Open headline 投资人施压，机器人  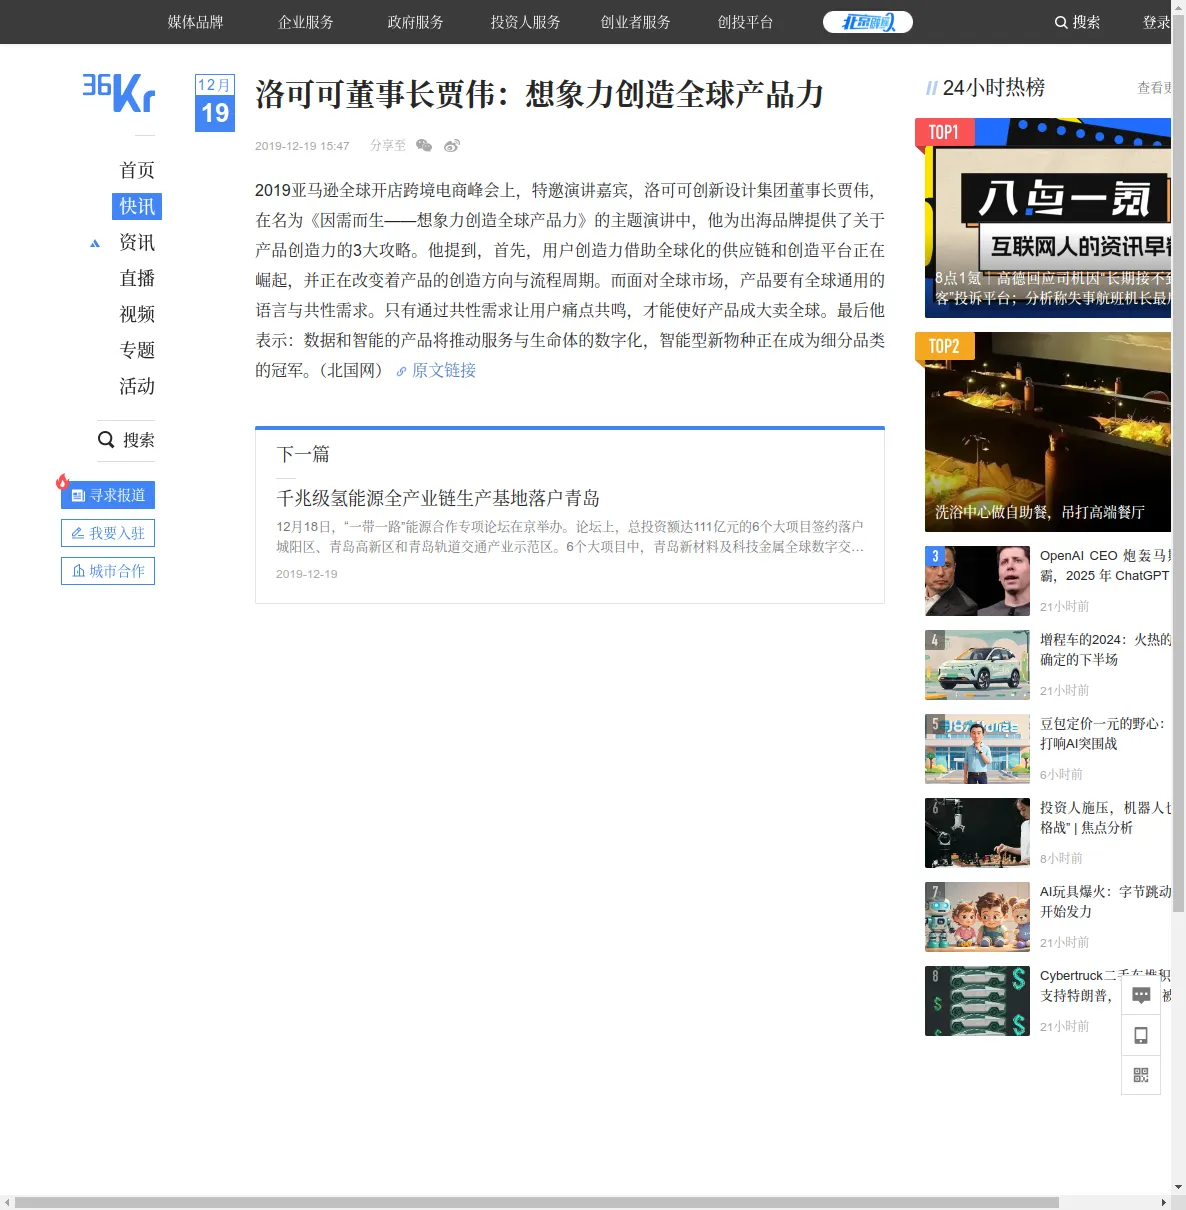1105,818
